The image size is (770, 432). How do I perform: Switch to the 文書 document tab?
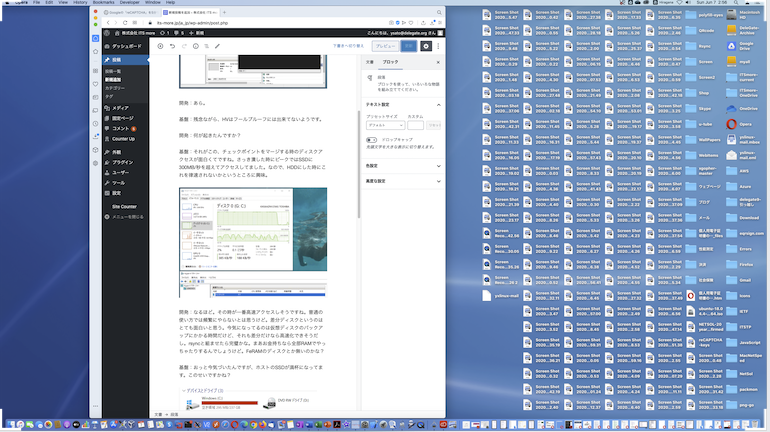369,62
